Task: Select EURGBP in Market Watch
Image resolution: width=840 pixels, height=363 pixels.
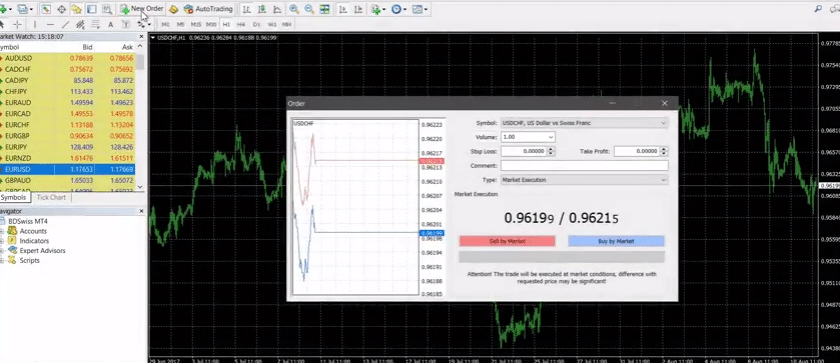Action: [68, 135]
